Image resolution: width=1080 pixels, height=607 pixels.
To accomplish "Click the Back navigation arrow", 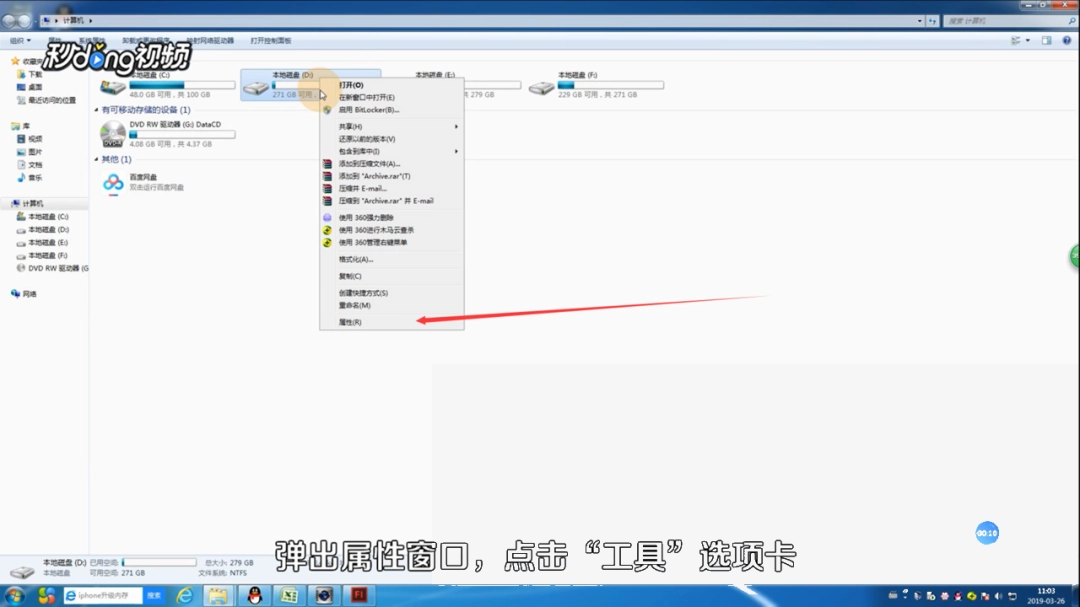I will click(9, 21).
